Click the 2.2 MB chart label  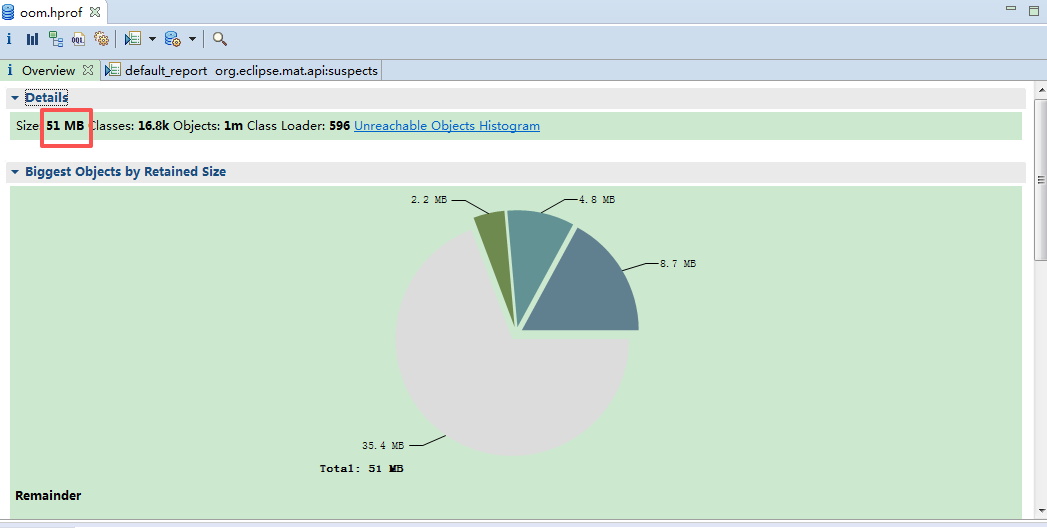(429, 200)
